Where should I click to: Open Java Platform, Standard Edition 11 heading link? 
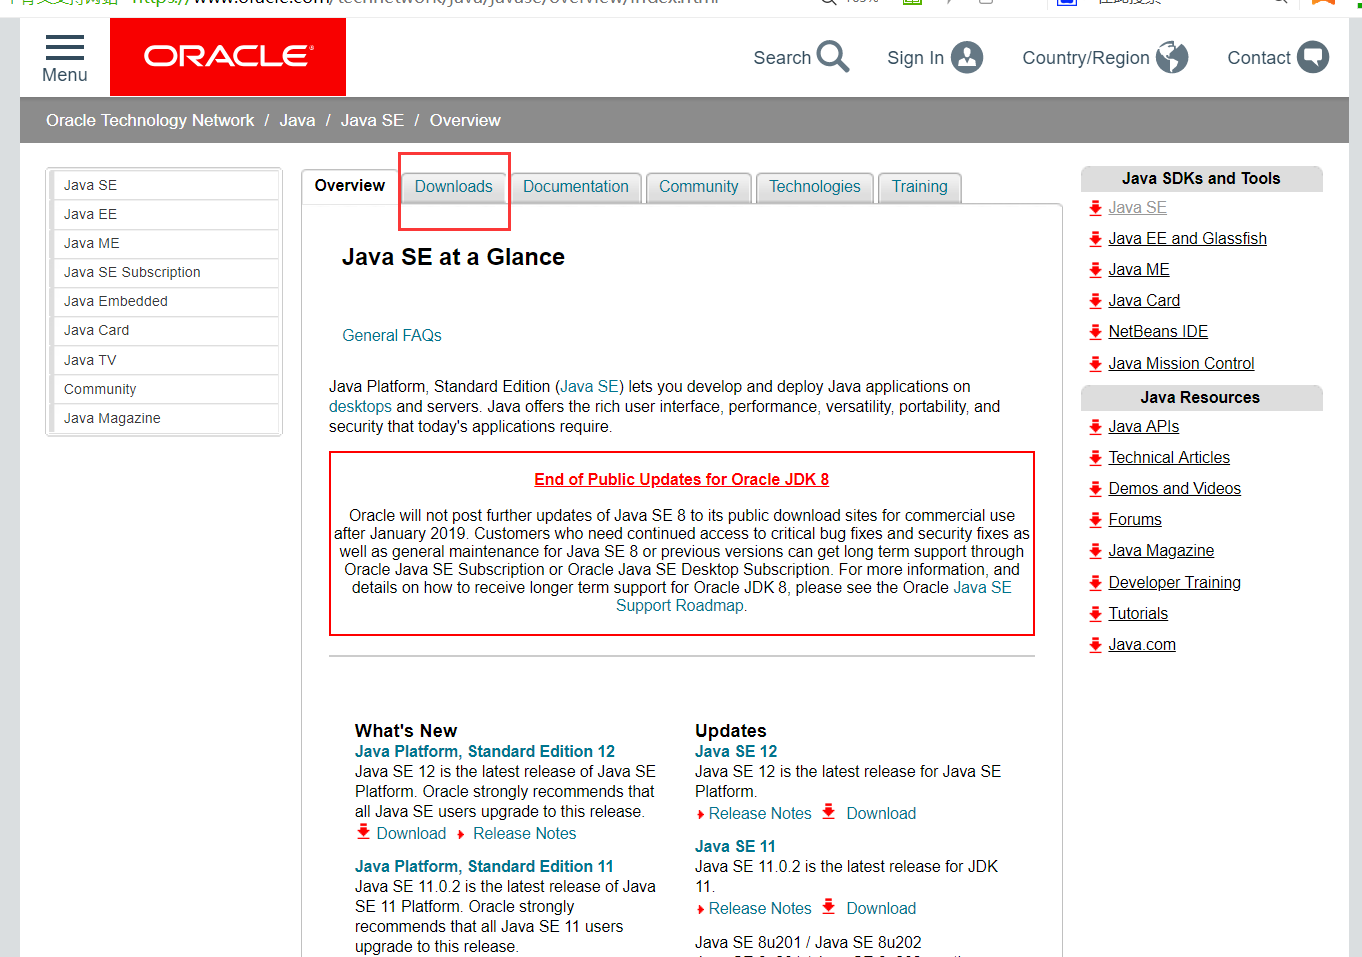484,867
